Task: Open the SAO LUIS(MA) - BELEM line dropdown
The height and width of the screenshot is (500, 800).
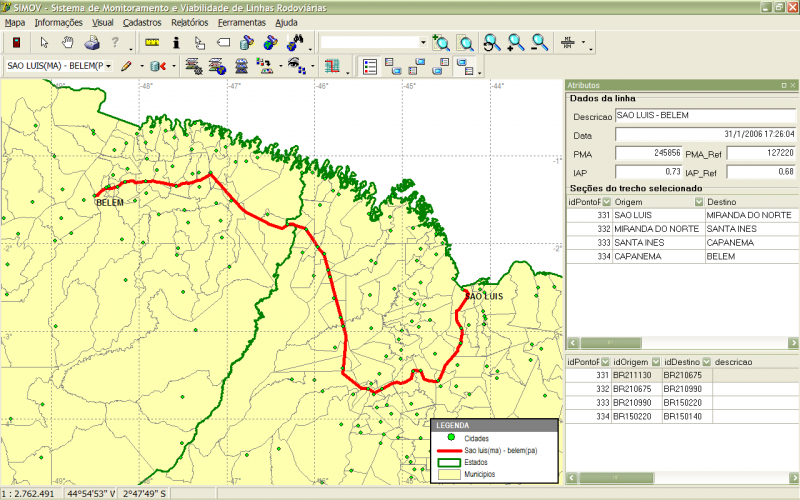Action: (107, 67)
